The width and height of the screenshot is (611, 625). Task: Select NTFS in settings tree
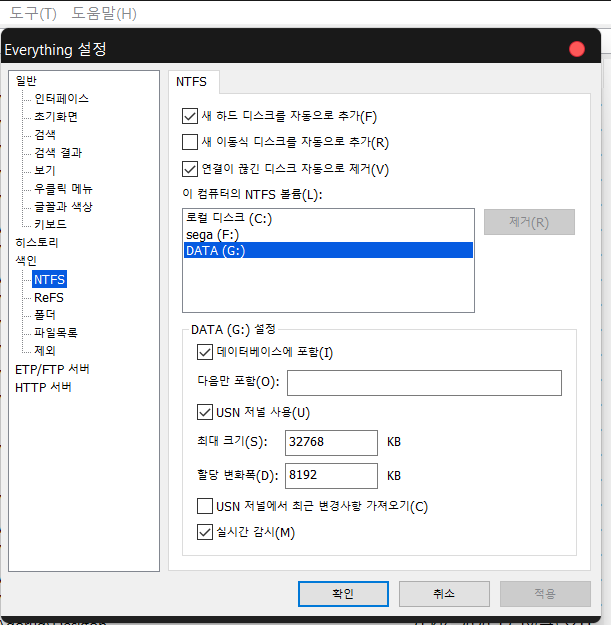(49, 279)
